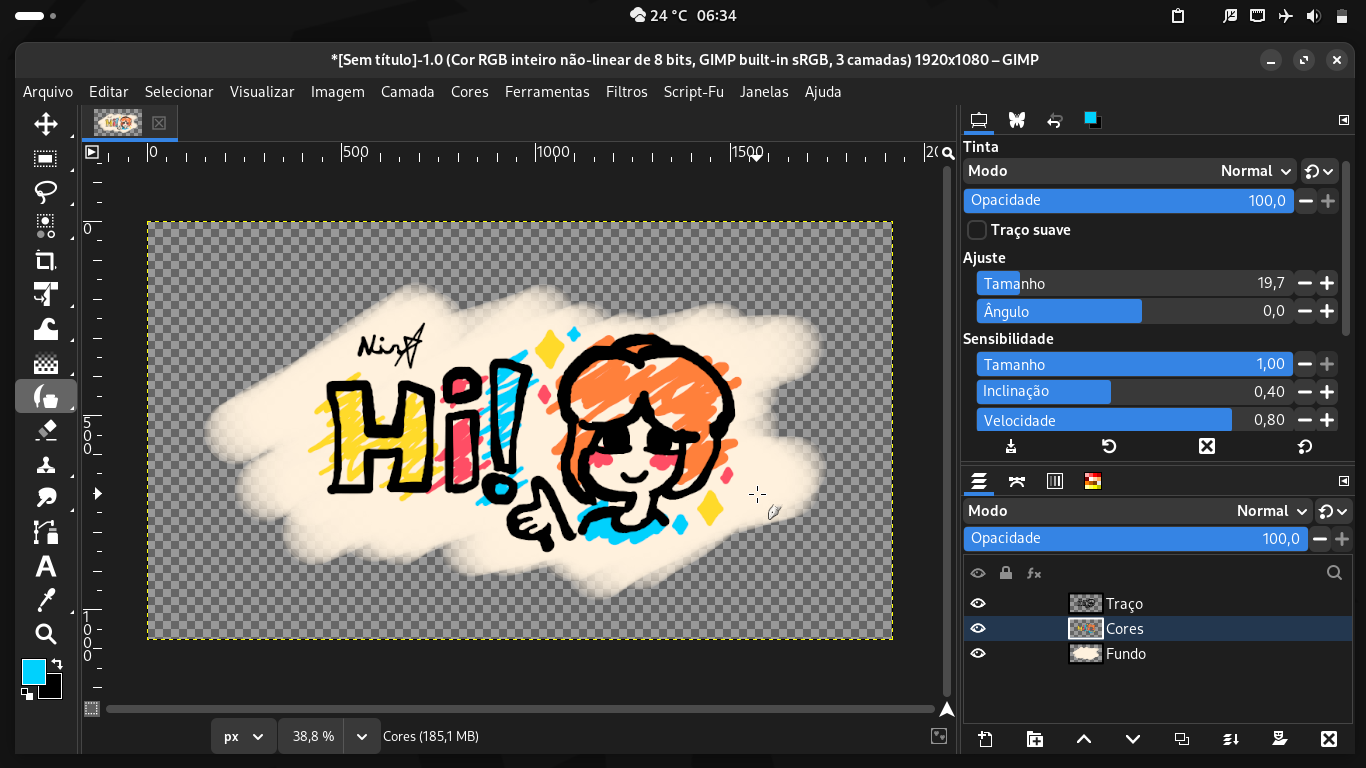Open the tool options Modo Normal dropdown
This screenshot has width=1366, height=768.
coord(1130,171)
